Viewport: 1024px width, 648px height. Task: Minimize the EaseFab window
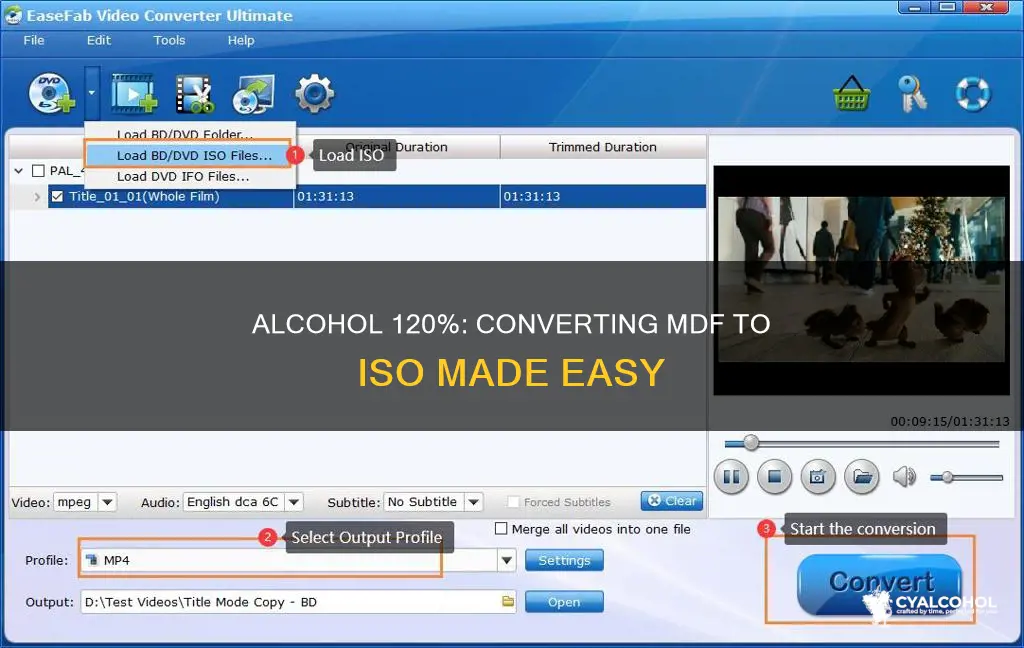914,8
